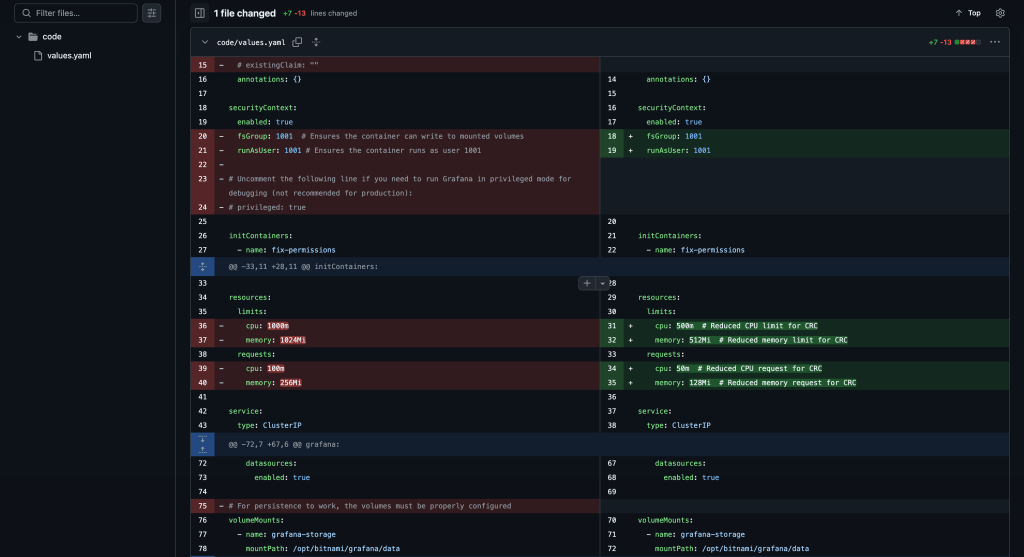Open the comment button dropdown arrow
Viewport: 1024px width, 557px height.
[603, 283]
